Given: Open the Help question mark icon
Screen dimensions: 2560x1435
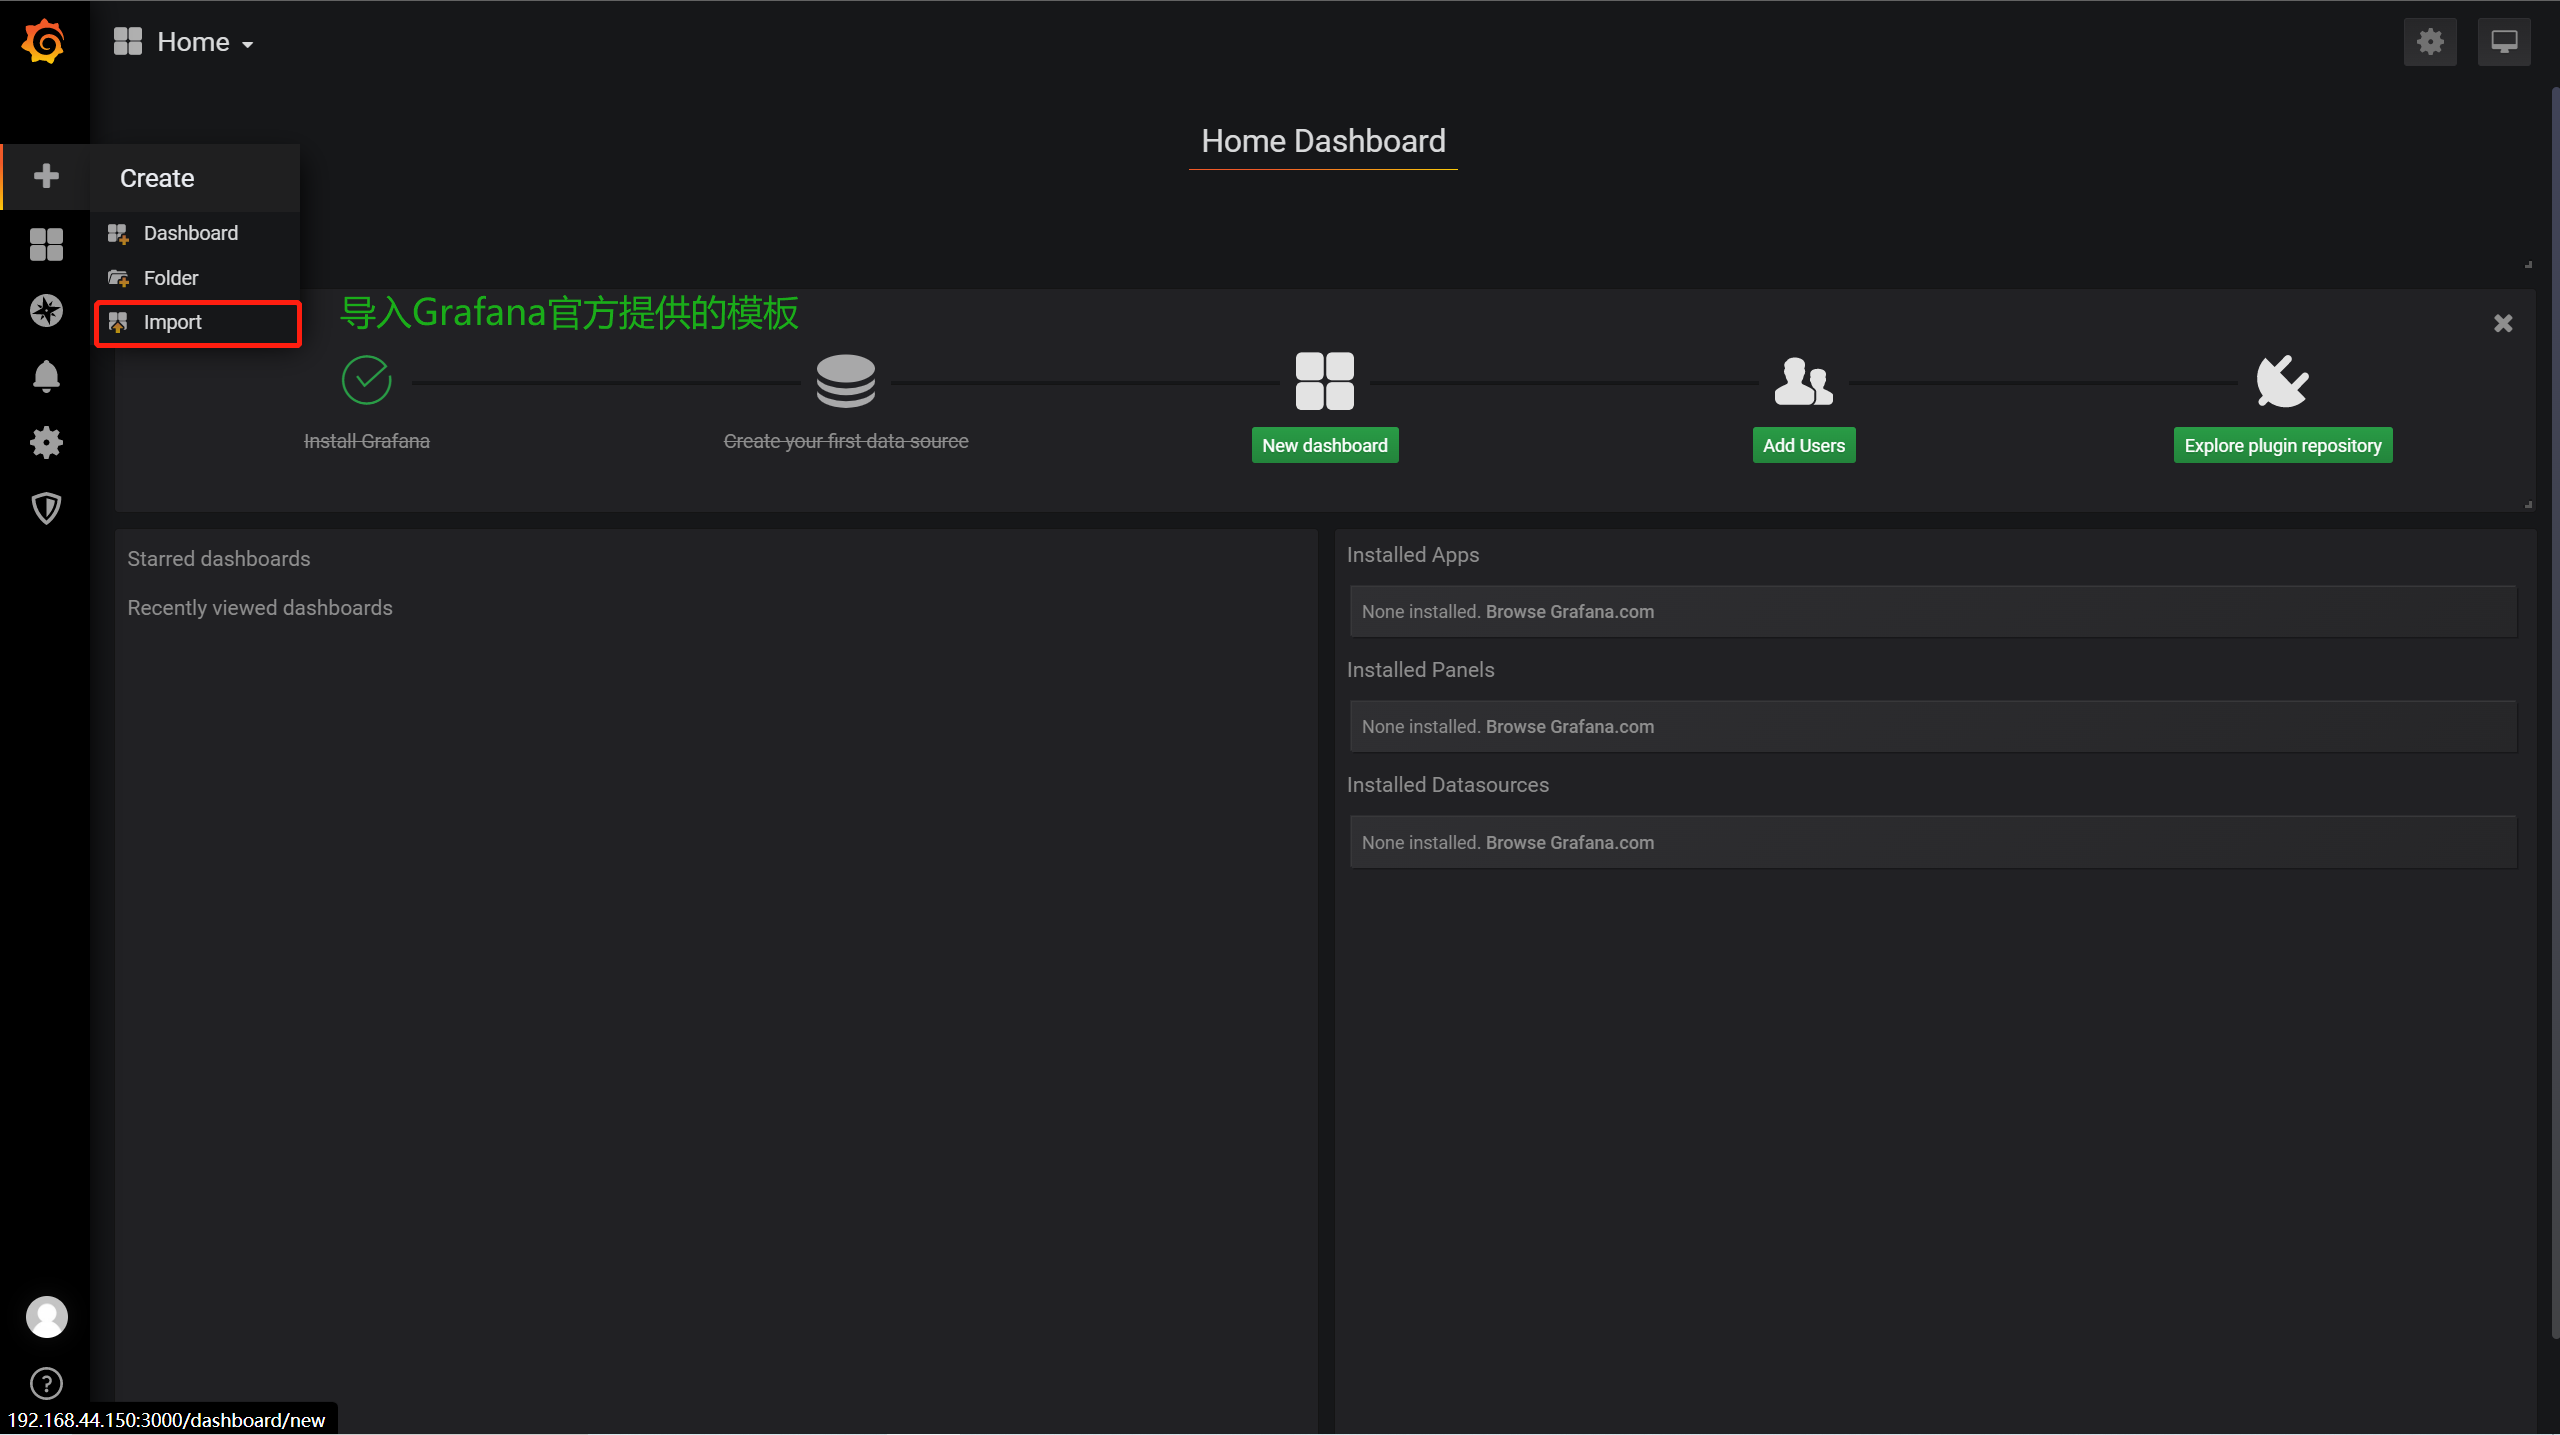Looking at the screenshot, I should click(46, 1383).
